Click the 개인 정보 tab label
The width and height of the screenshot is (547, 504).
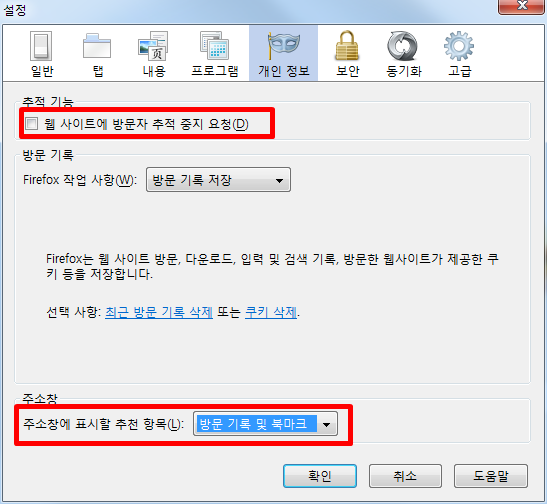(x=283, y=71)
